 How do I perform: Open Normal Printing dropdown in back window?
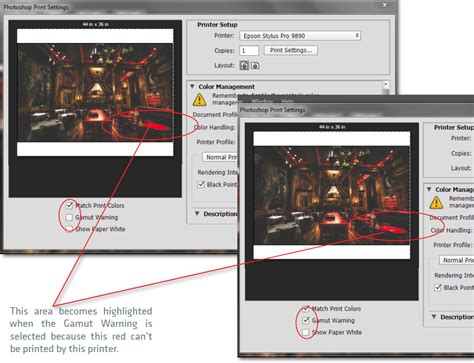(220, 157)
